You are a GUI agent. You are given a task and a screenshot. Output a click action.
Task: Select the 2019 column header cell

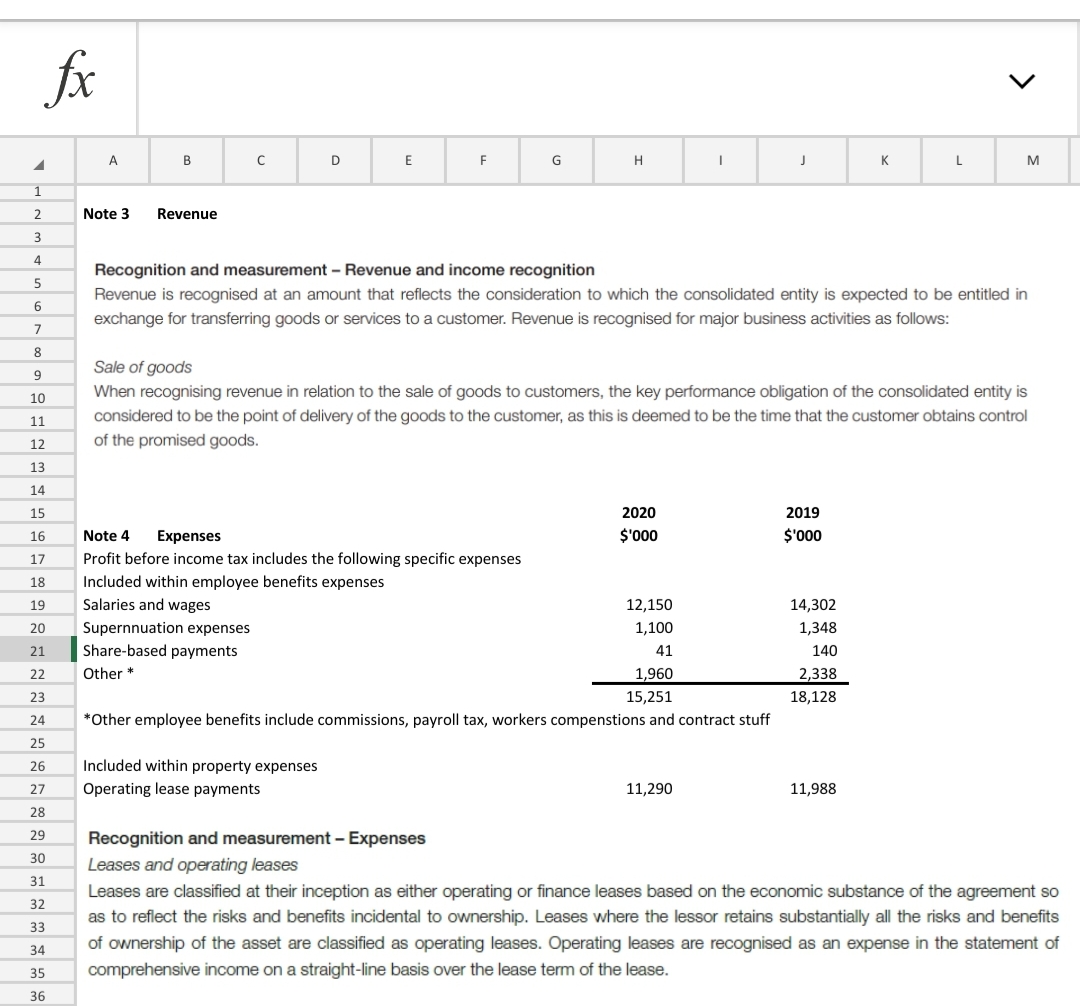[801, 512]
